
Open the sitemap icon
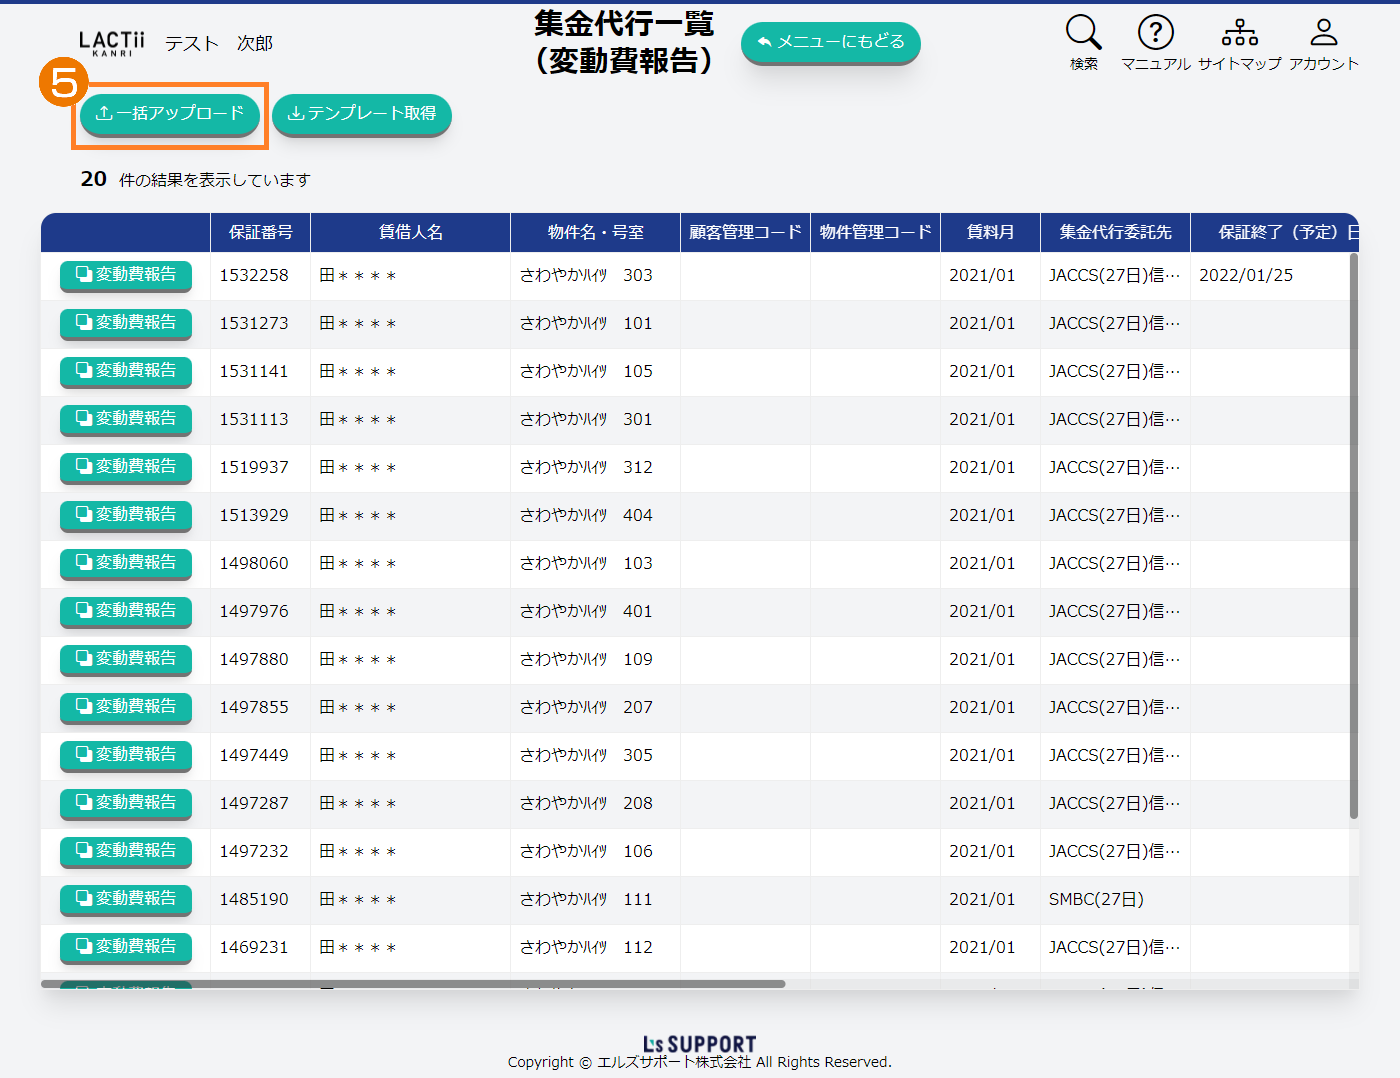tap(1239, 33)
